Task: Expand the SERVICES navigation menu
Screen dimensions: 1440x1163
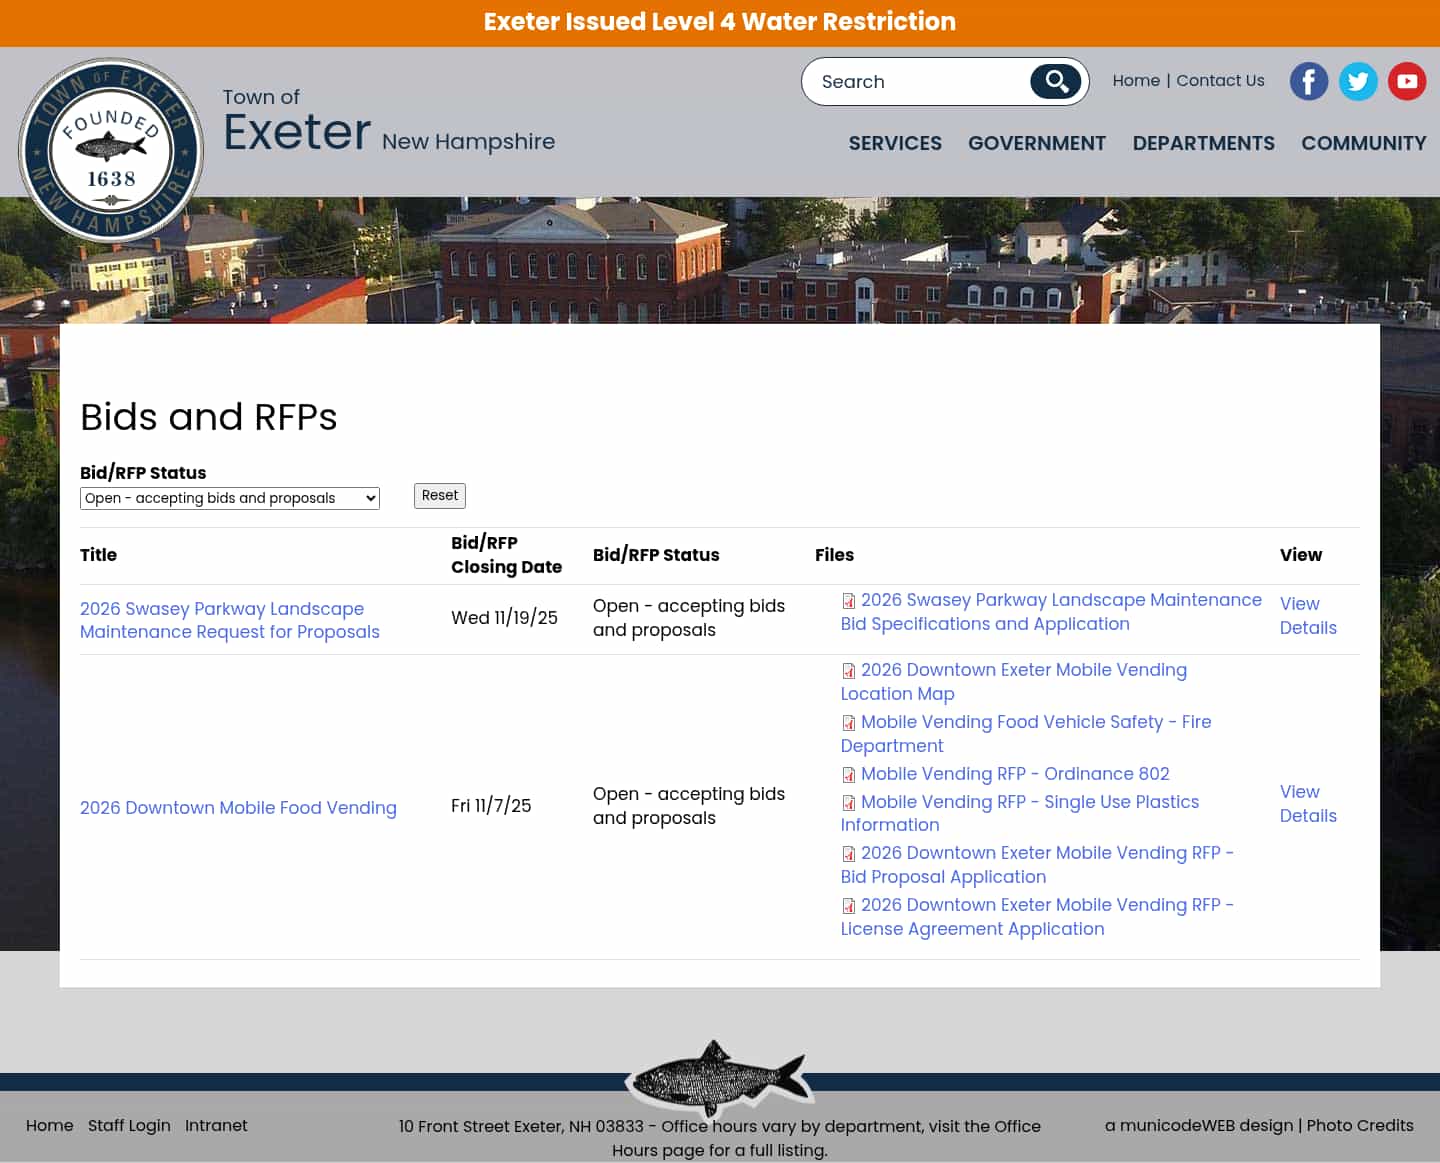Action: pyautogui.click(x=895, y=143)
